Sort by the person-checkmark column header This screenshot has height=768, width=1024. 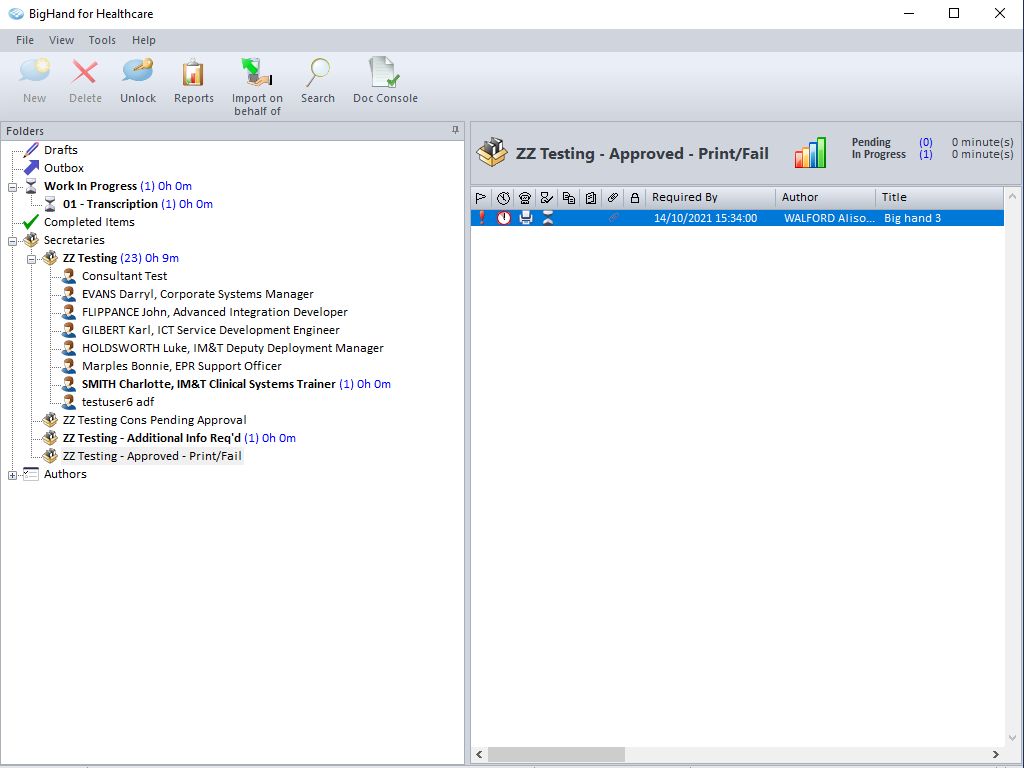547,197
